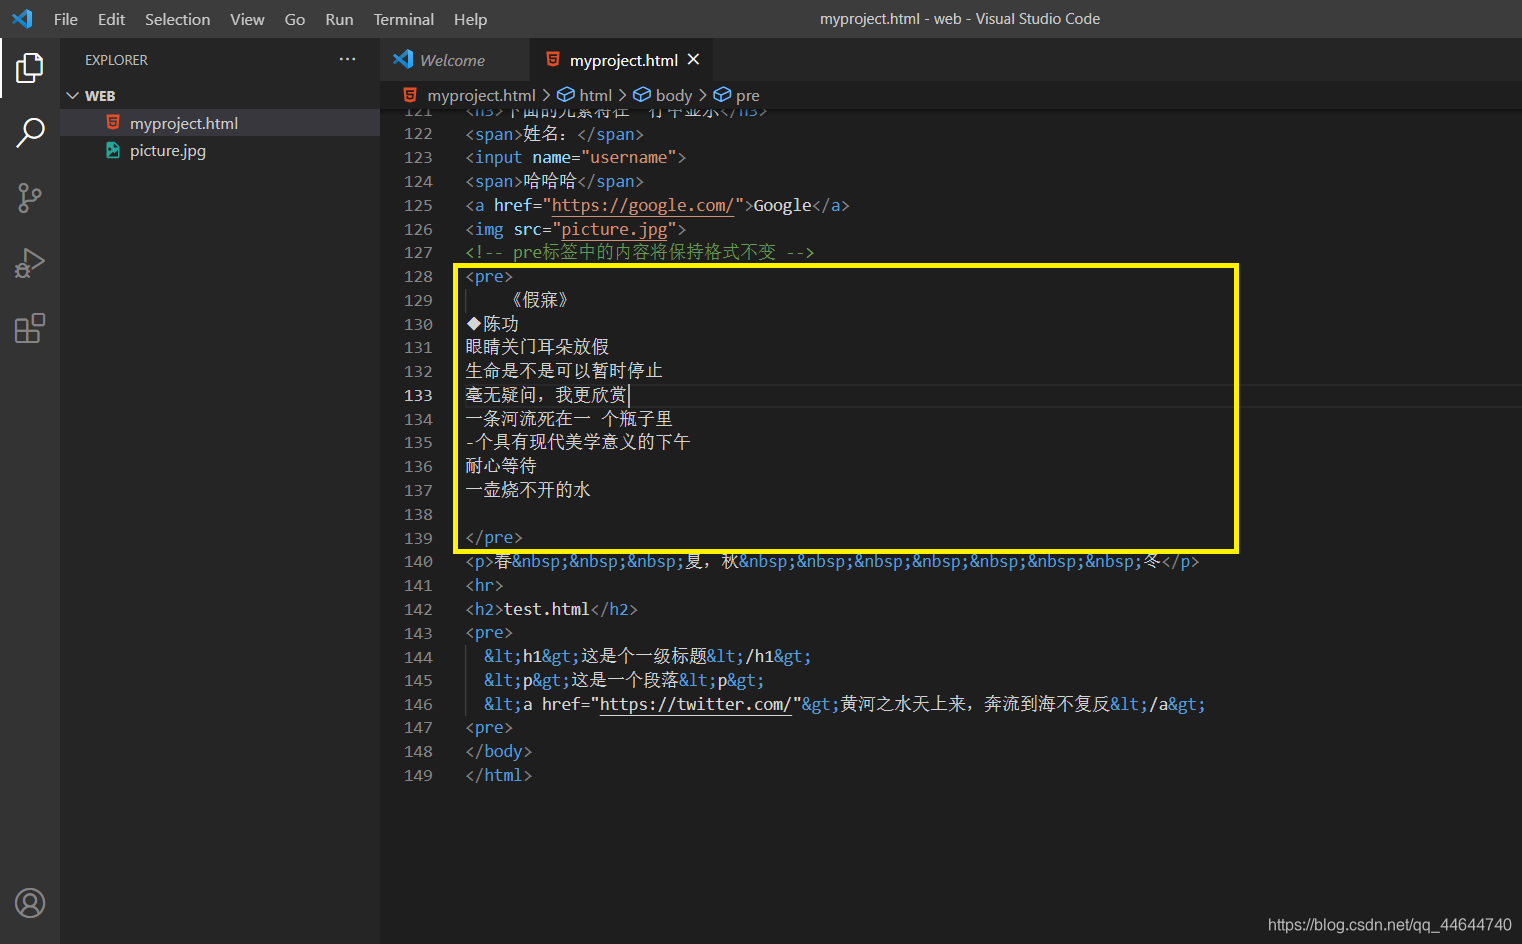Click the VS Code logo in title bar
Image resolution: width=1522 pixels, height=944 pixels.
click(22, 19)
